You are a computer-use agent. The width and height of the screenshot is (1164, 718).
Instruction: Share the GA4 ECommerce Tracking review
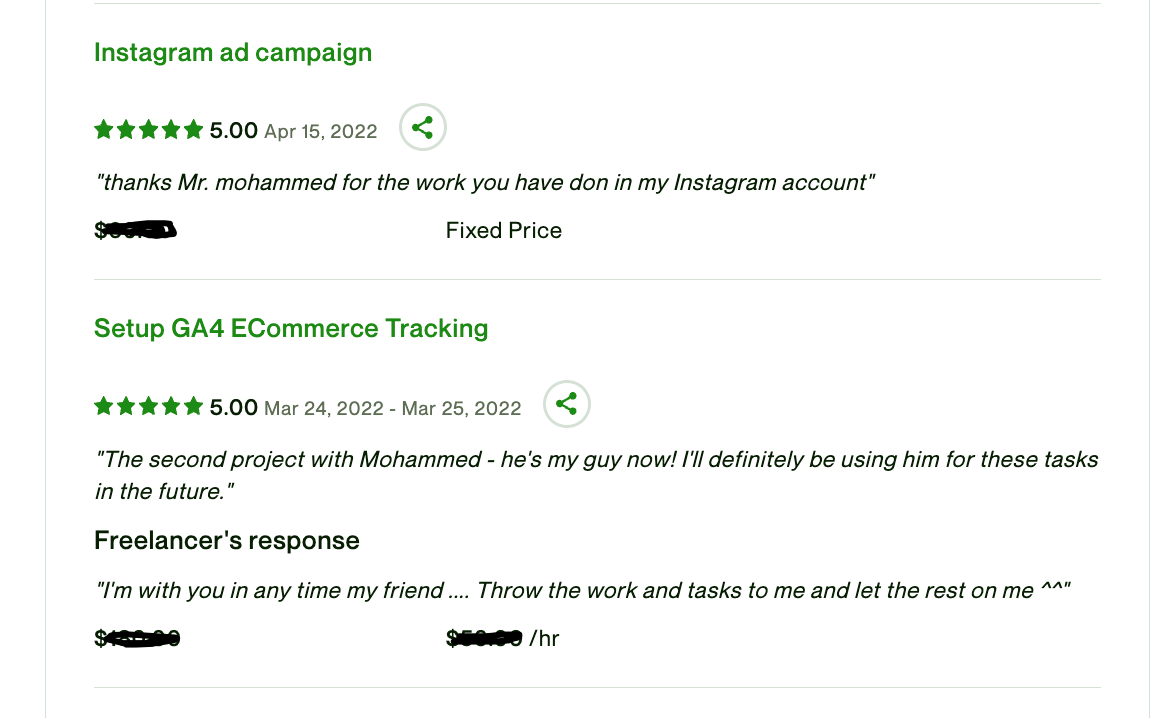pyautogui.click(x=566, y=404)
